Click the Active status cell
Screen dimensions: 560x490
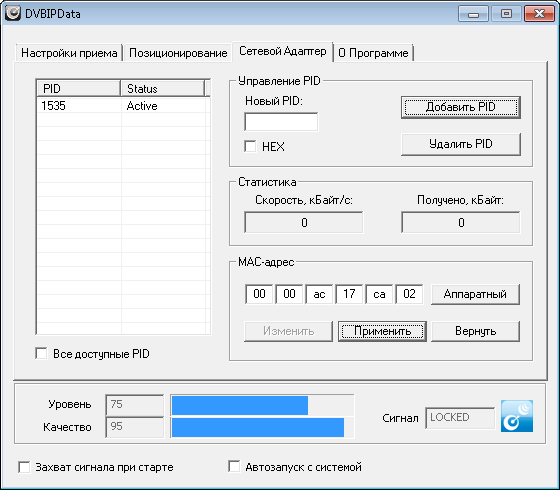(164, 106)
